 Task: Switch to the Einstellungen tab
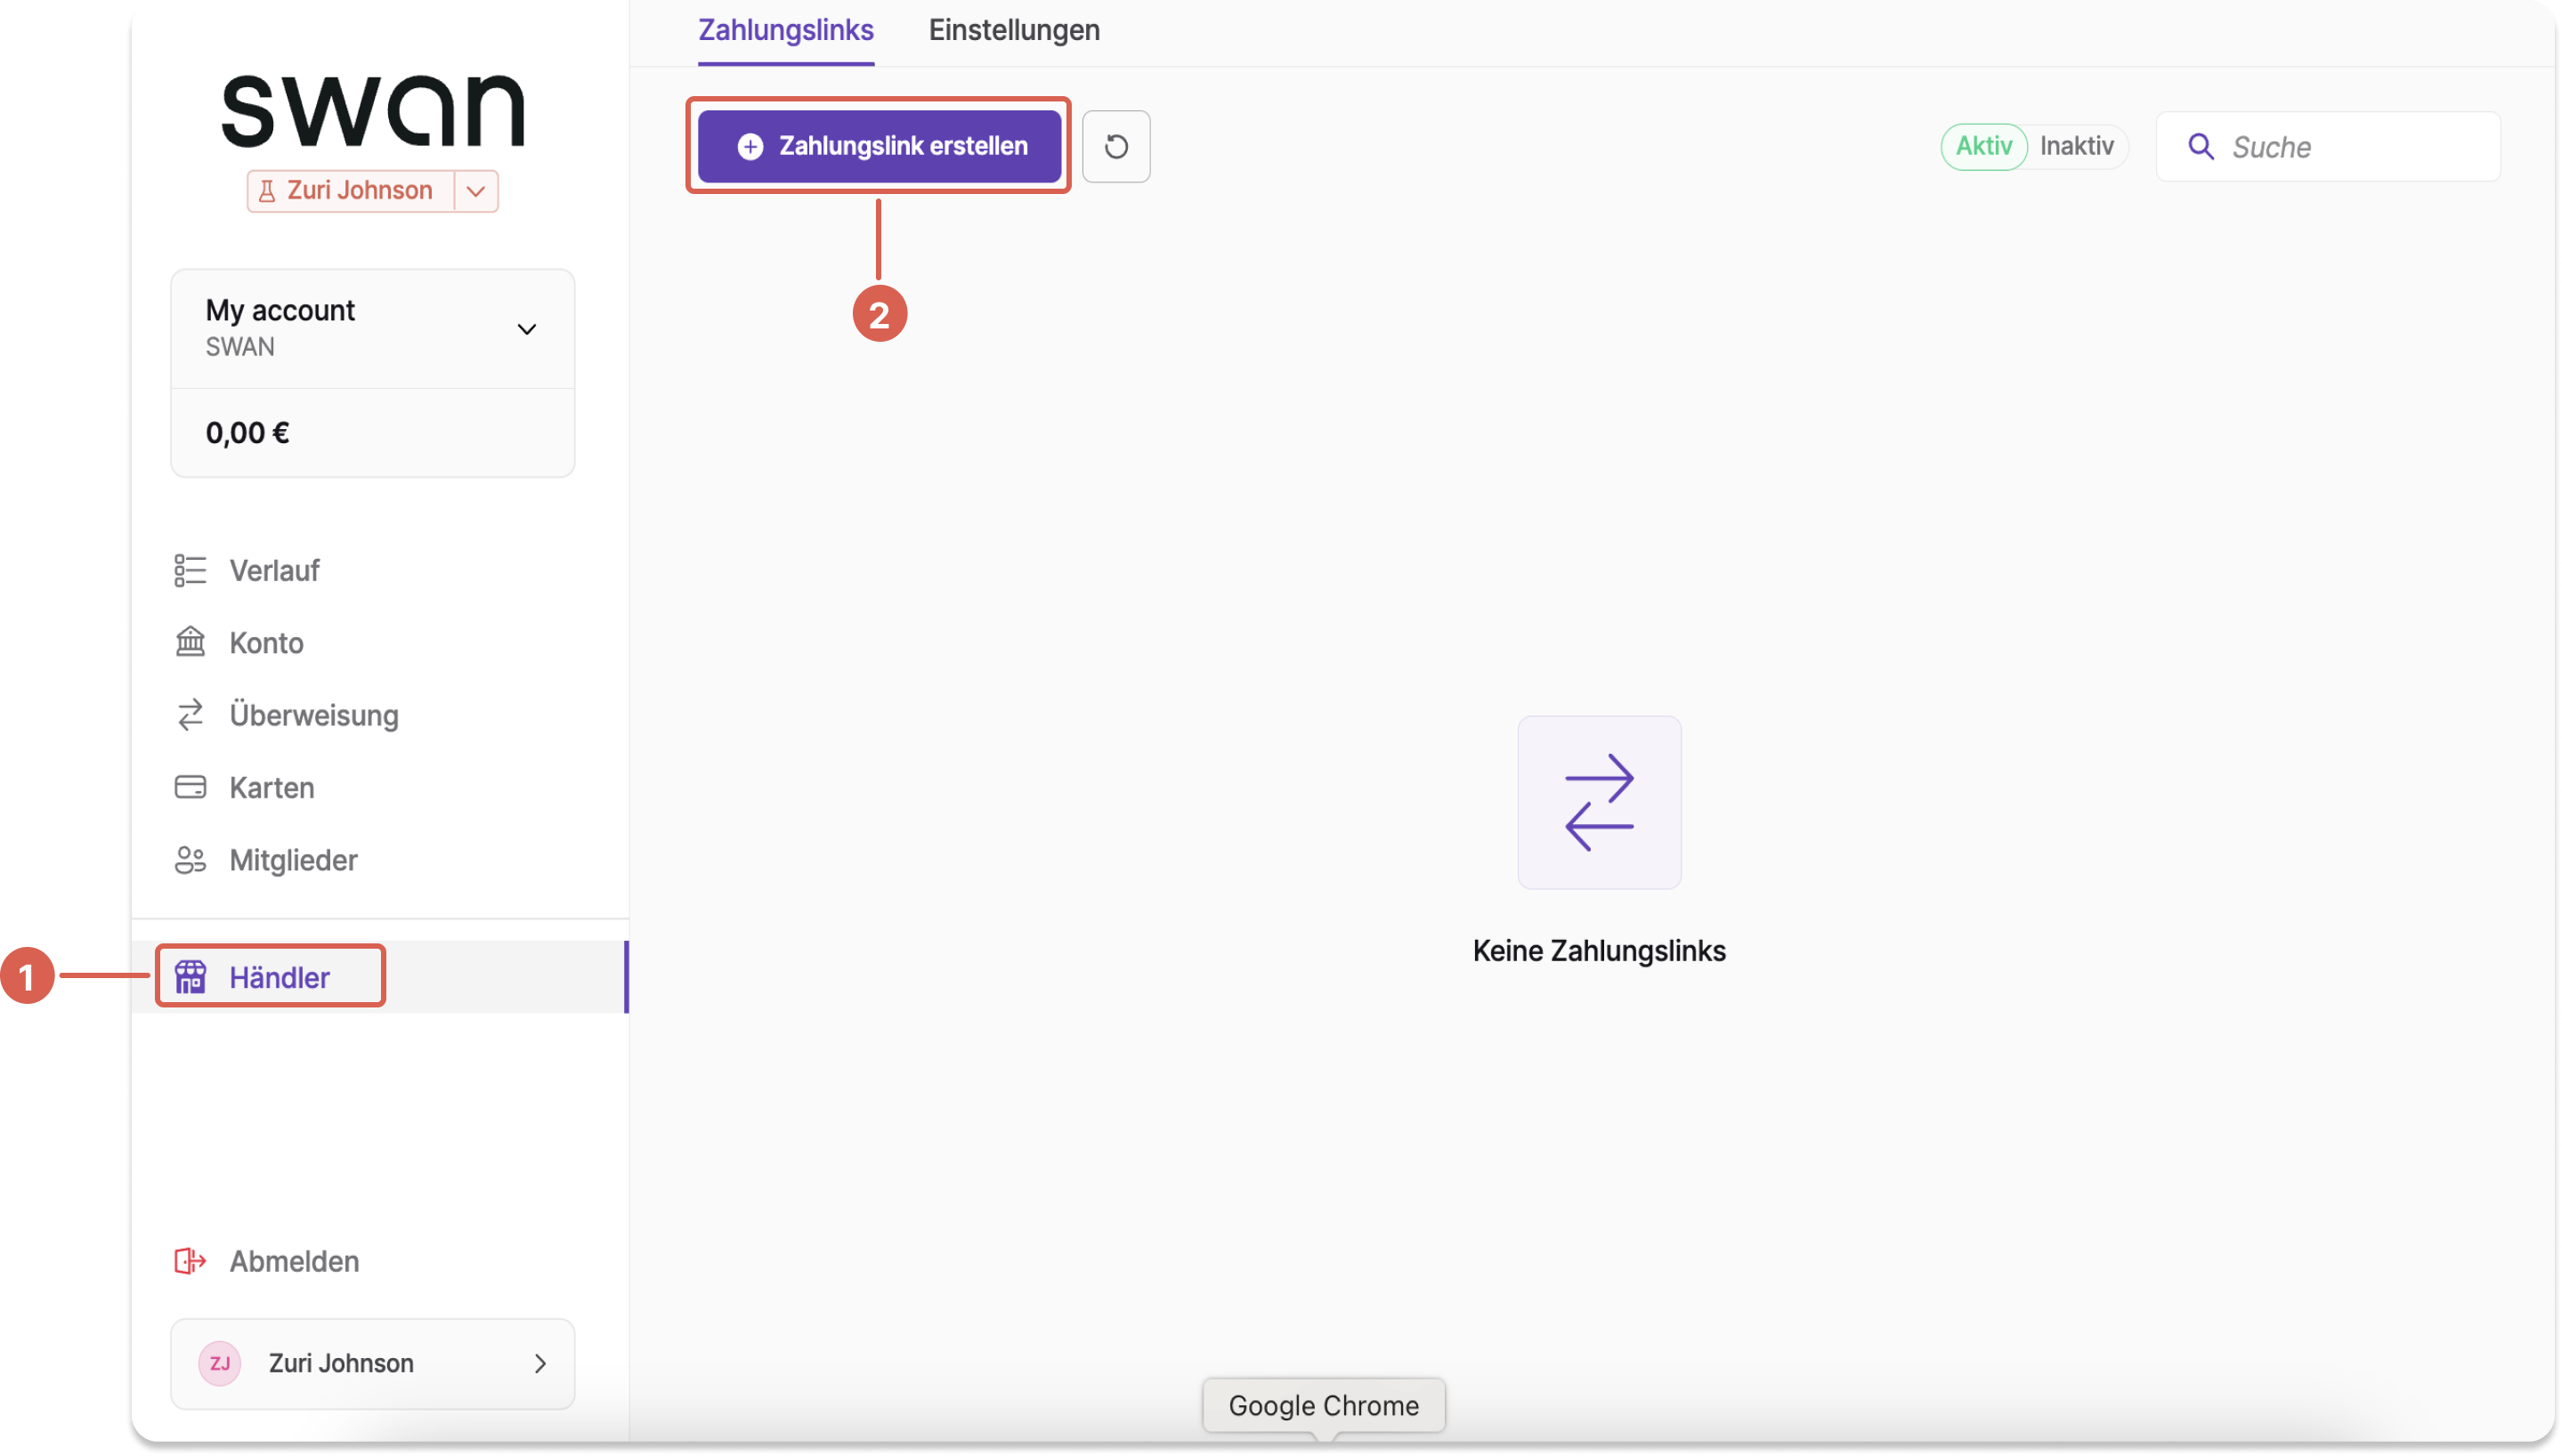(x=1014, y=31)
